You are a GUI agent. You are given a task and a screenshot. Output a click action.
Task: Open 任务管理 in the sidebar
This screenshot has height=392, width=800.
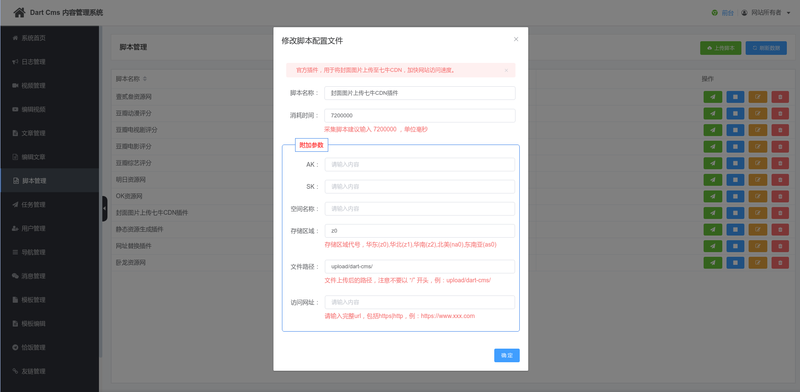49,205
